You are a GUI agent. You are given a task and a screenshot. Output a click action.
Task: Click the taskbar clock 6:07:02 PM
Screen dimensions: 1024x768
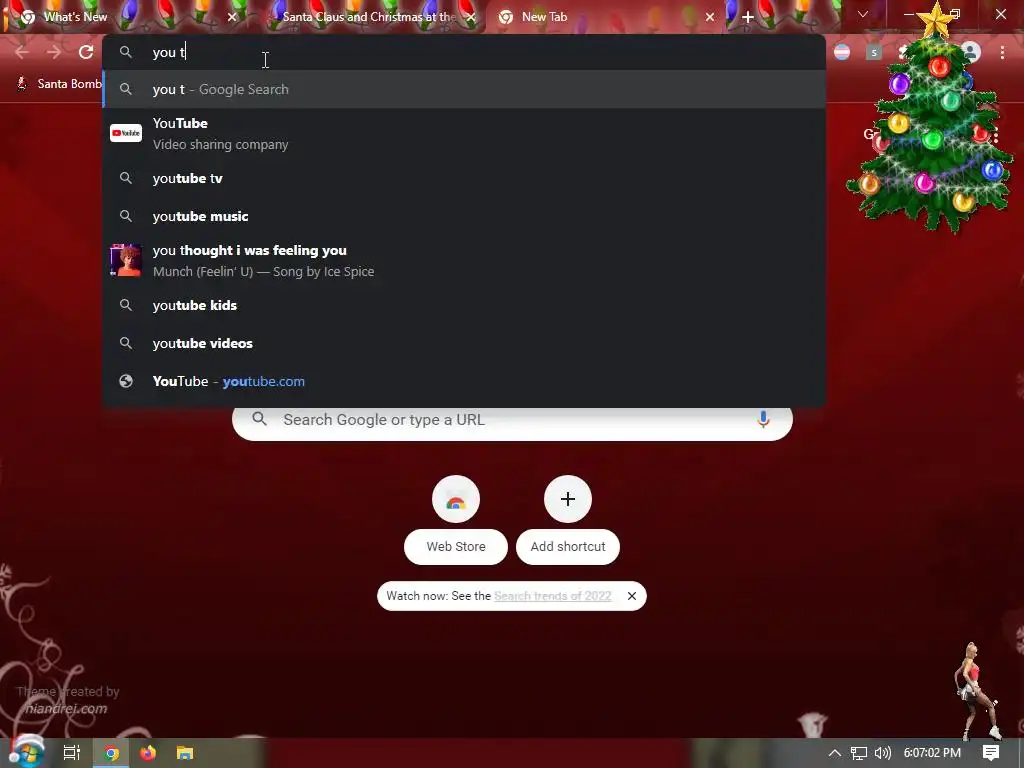click(932, 753)
